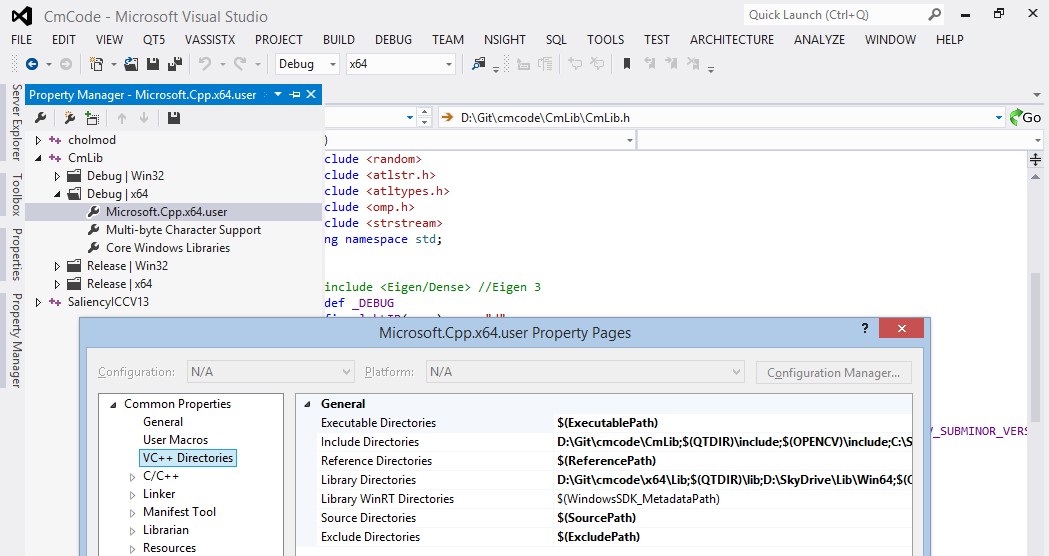Open the BUILD menu
This screenshot has height=556, width=1049.
tap(338, 40)
